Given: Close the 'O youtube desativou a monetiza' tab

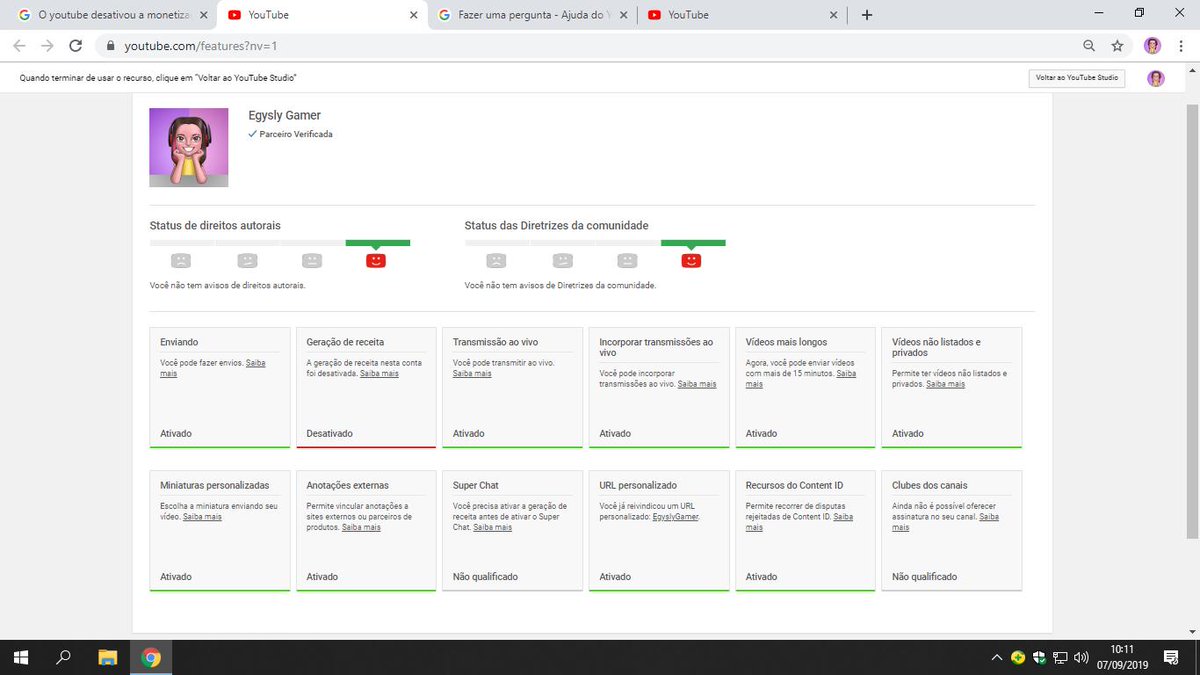Looking at the screenshot, I should 204,15.
